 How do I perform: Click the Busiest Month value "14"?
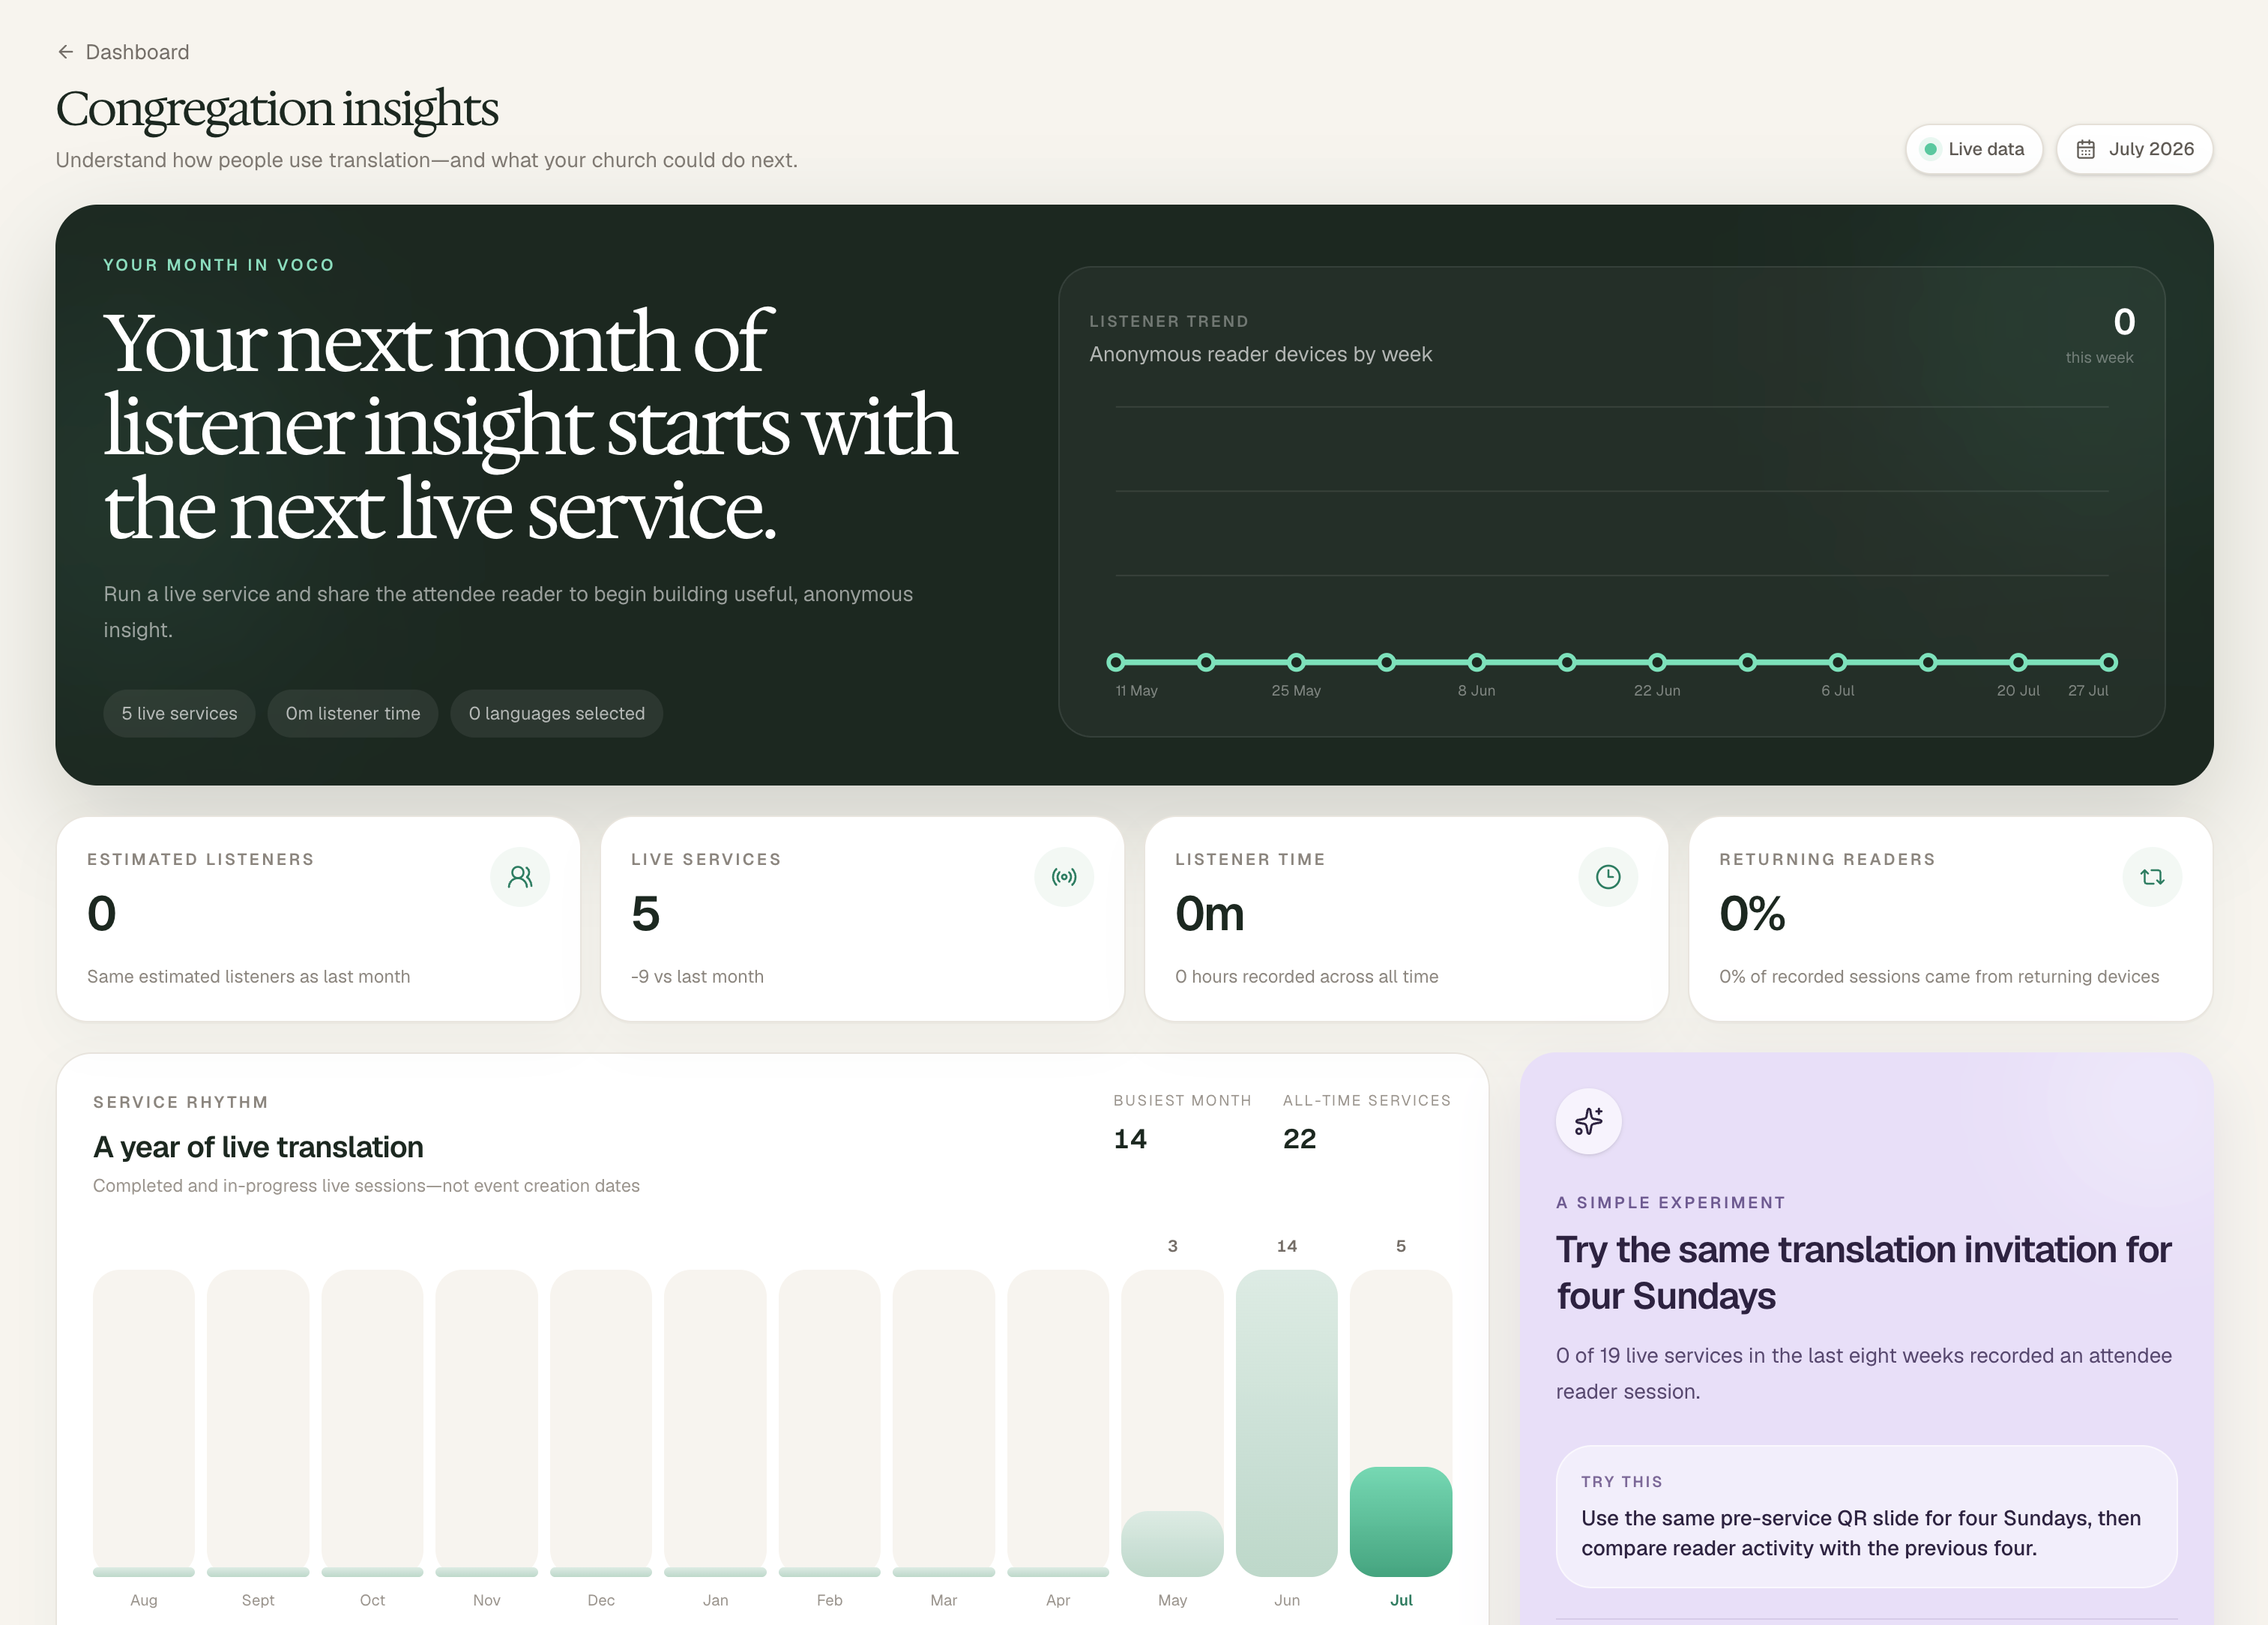pyautogui.click(x=1130, y=1139)
